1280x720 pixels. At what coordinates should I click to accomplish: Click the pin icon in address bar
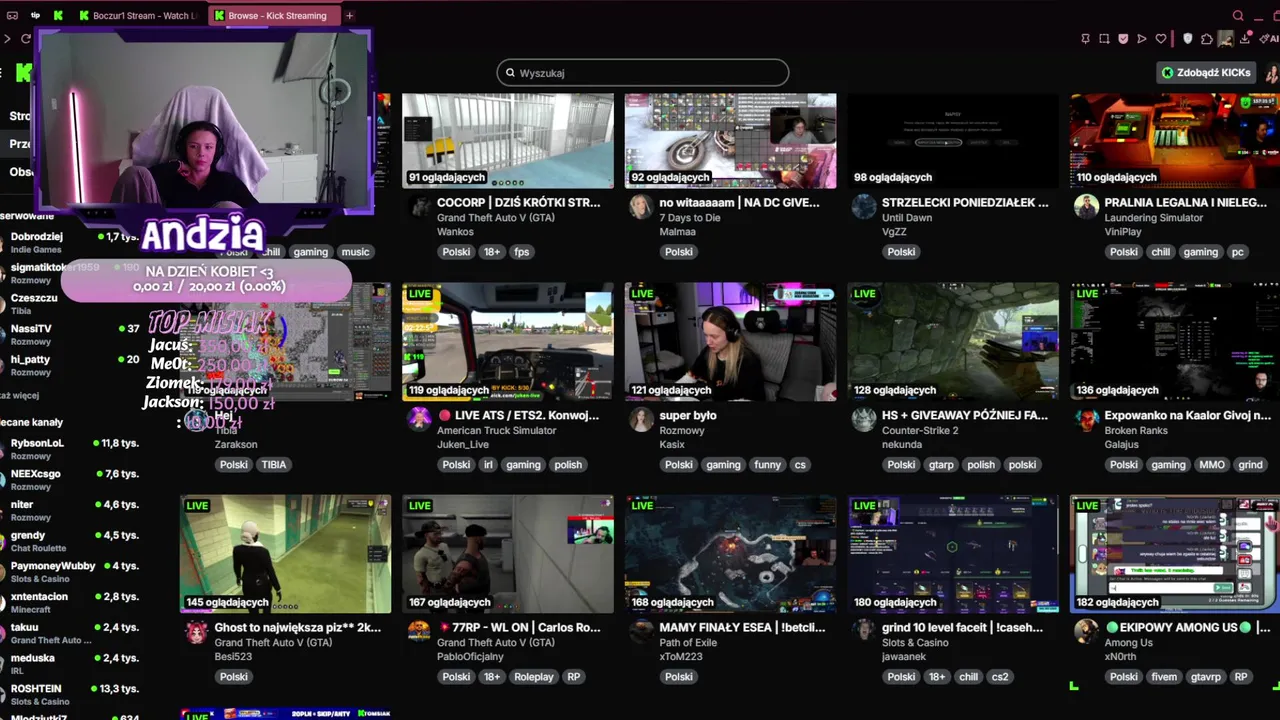pos(1085,39)
